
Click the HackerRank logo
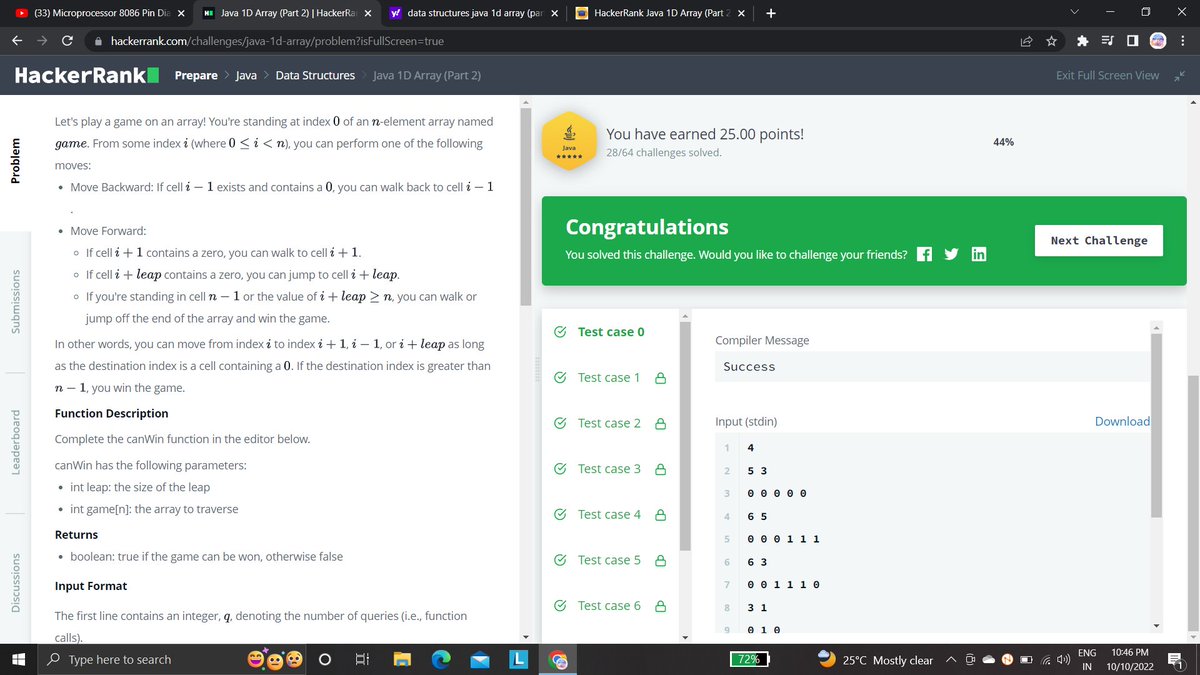click(87, 75)
